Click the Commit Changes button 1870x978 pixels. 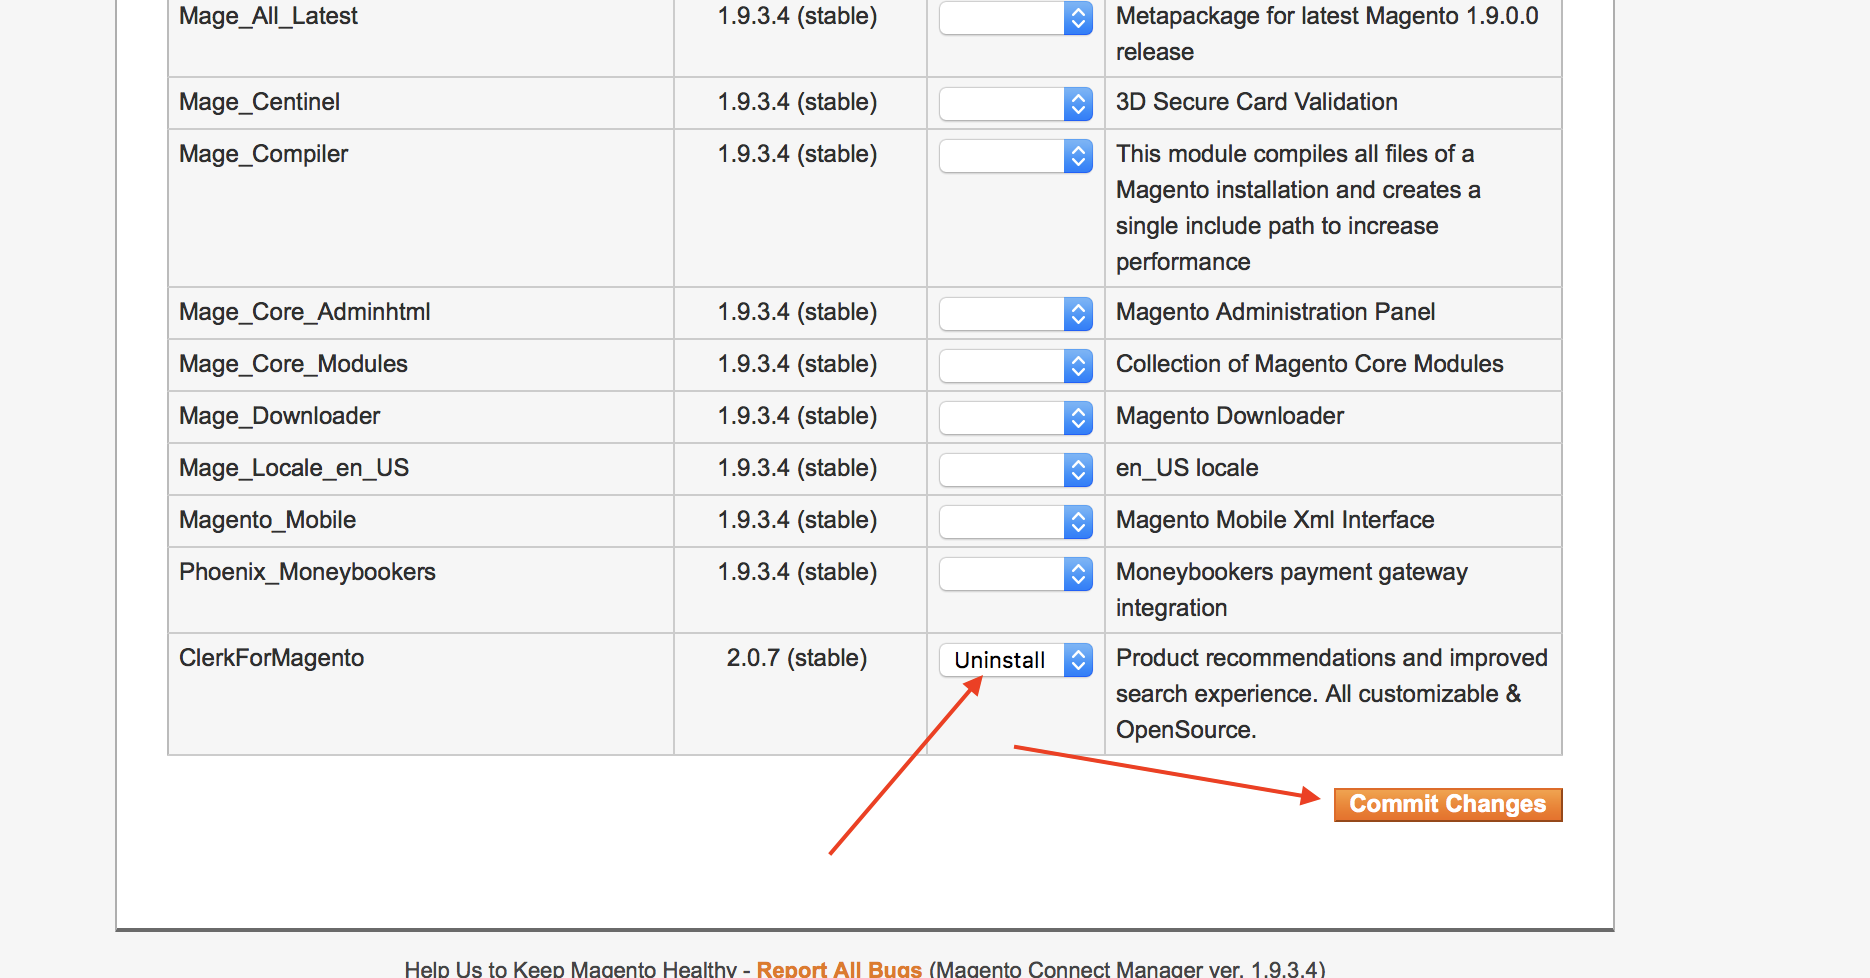point(1447,804)
